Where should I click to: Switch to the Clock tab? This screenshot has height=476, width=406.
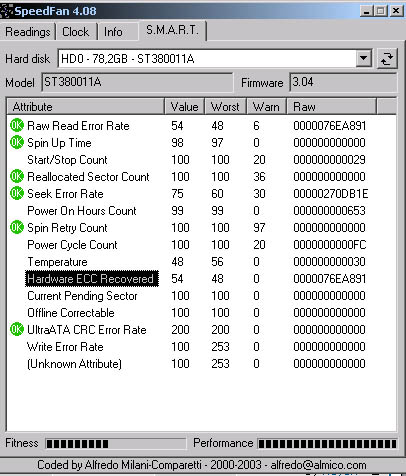point(76,32)
